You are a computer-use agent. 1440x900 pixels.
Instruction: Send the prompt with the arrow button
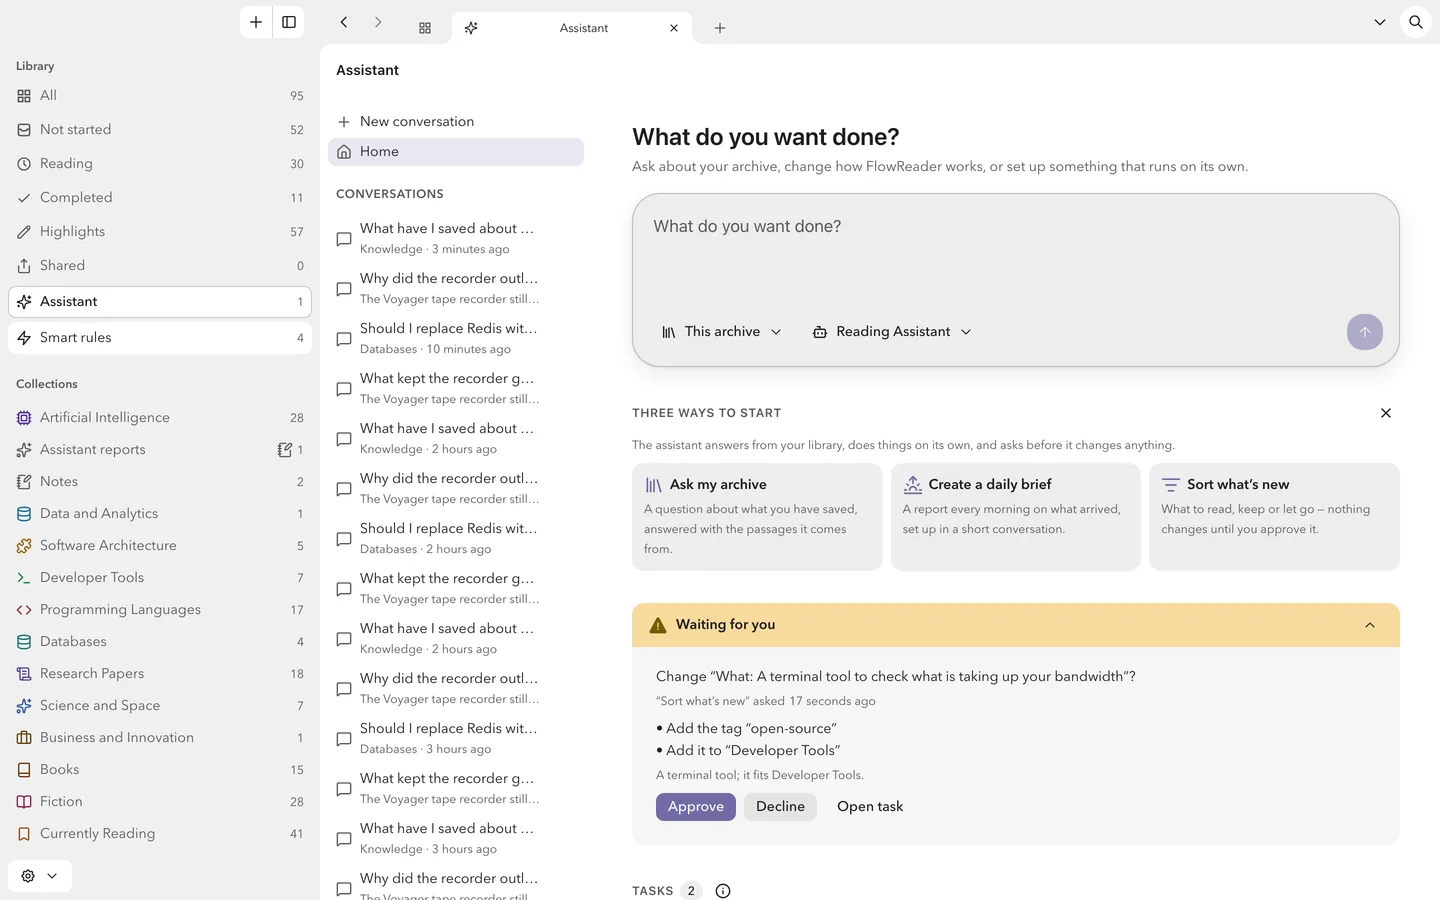click(x=1365, y=332)
